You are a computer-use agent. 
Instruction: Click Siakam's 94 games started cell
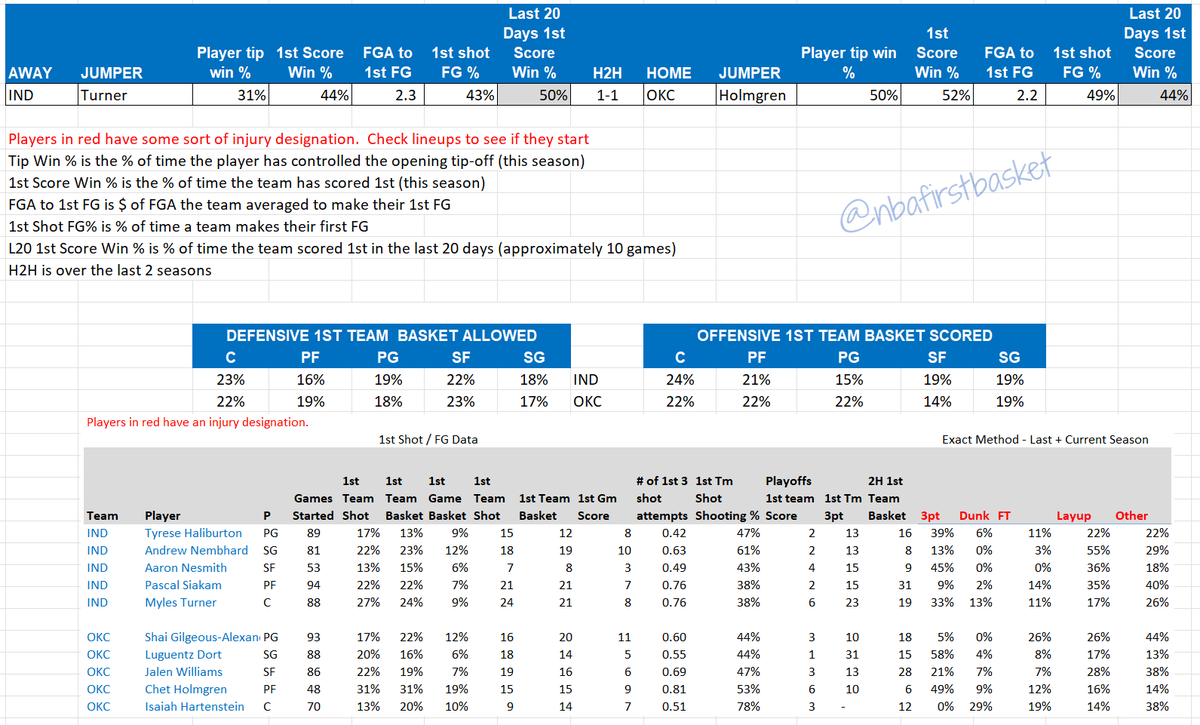click(x=313, y=585)
